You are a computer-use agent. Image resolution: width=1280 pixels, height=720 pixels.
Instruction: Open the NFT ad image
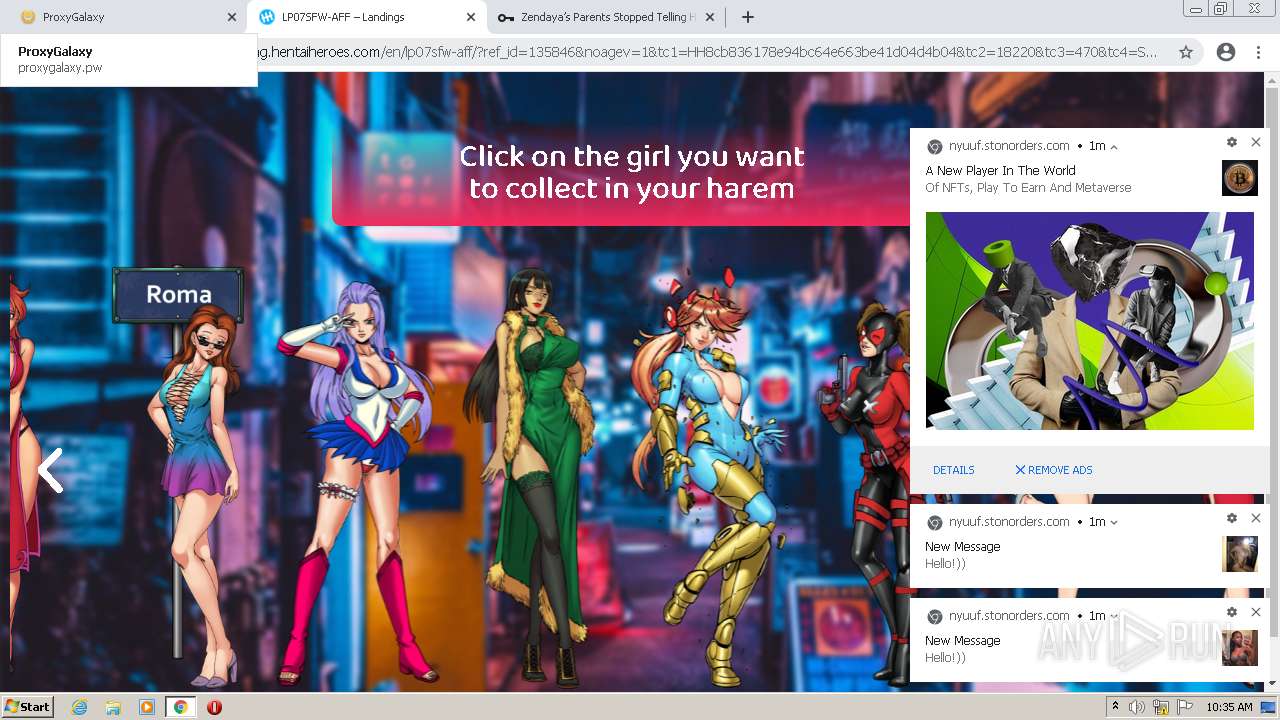click(1089, 321)
